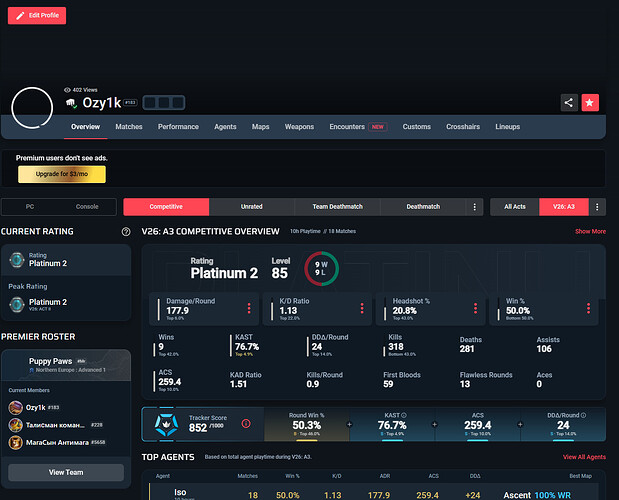Image resolution: width=619 pixels, height=500 pixels.
Task: Select the PC platform toggle
Action: (30, 207)
